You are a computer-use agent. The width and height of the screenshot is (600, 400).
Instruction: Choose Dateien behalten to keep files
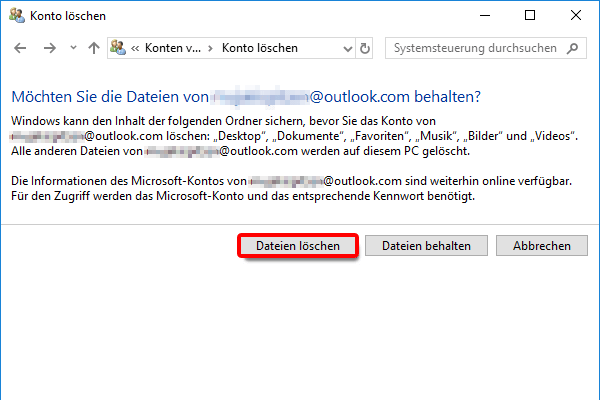[x=426, y=246]
